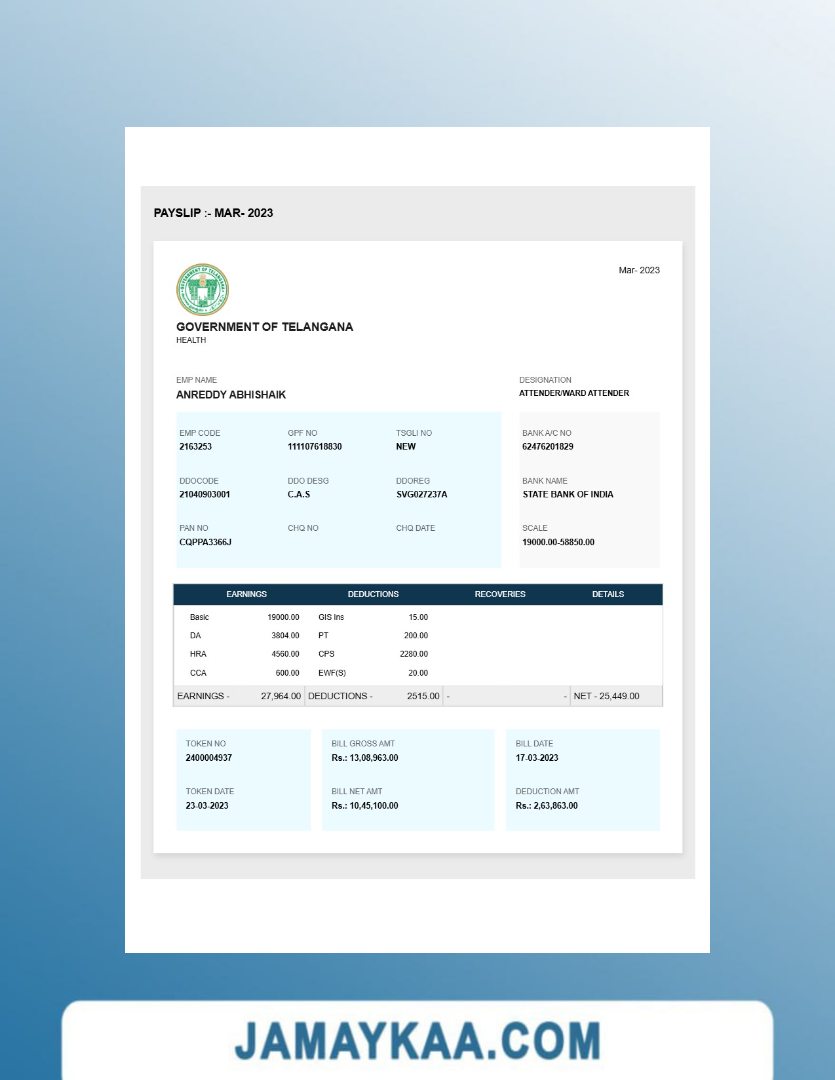Click the STATE BANK OF INDIA text

tap(568, 494)
